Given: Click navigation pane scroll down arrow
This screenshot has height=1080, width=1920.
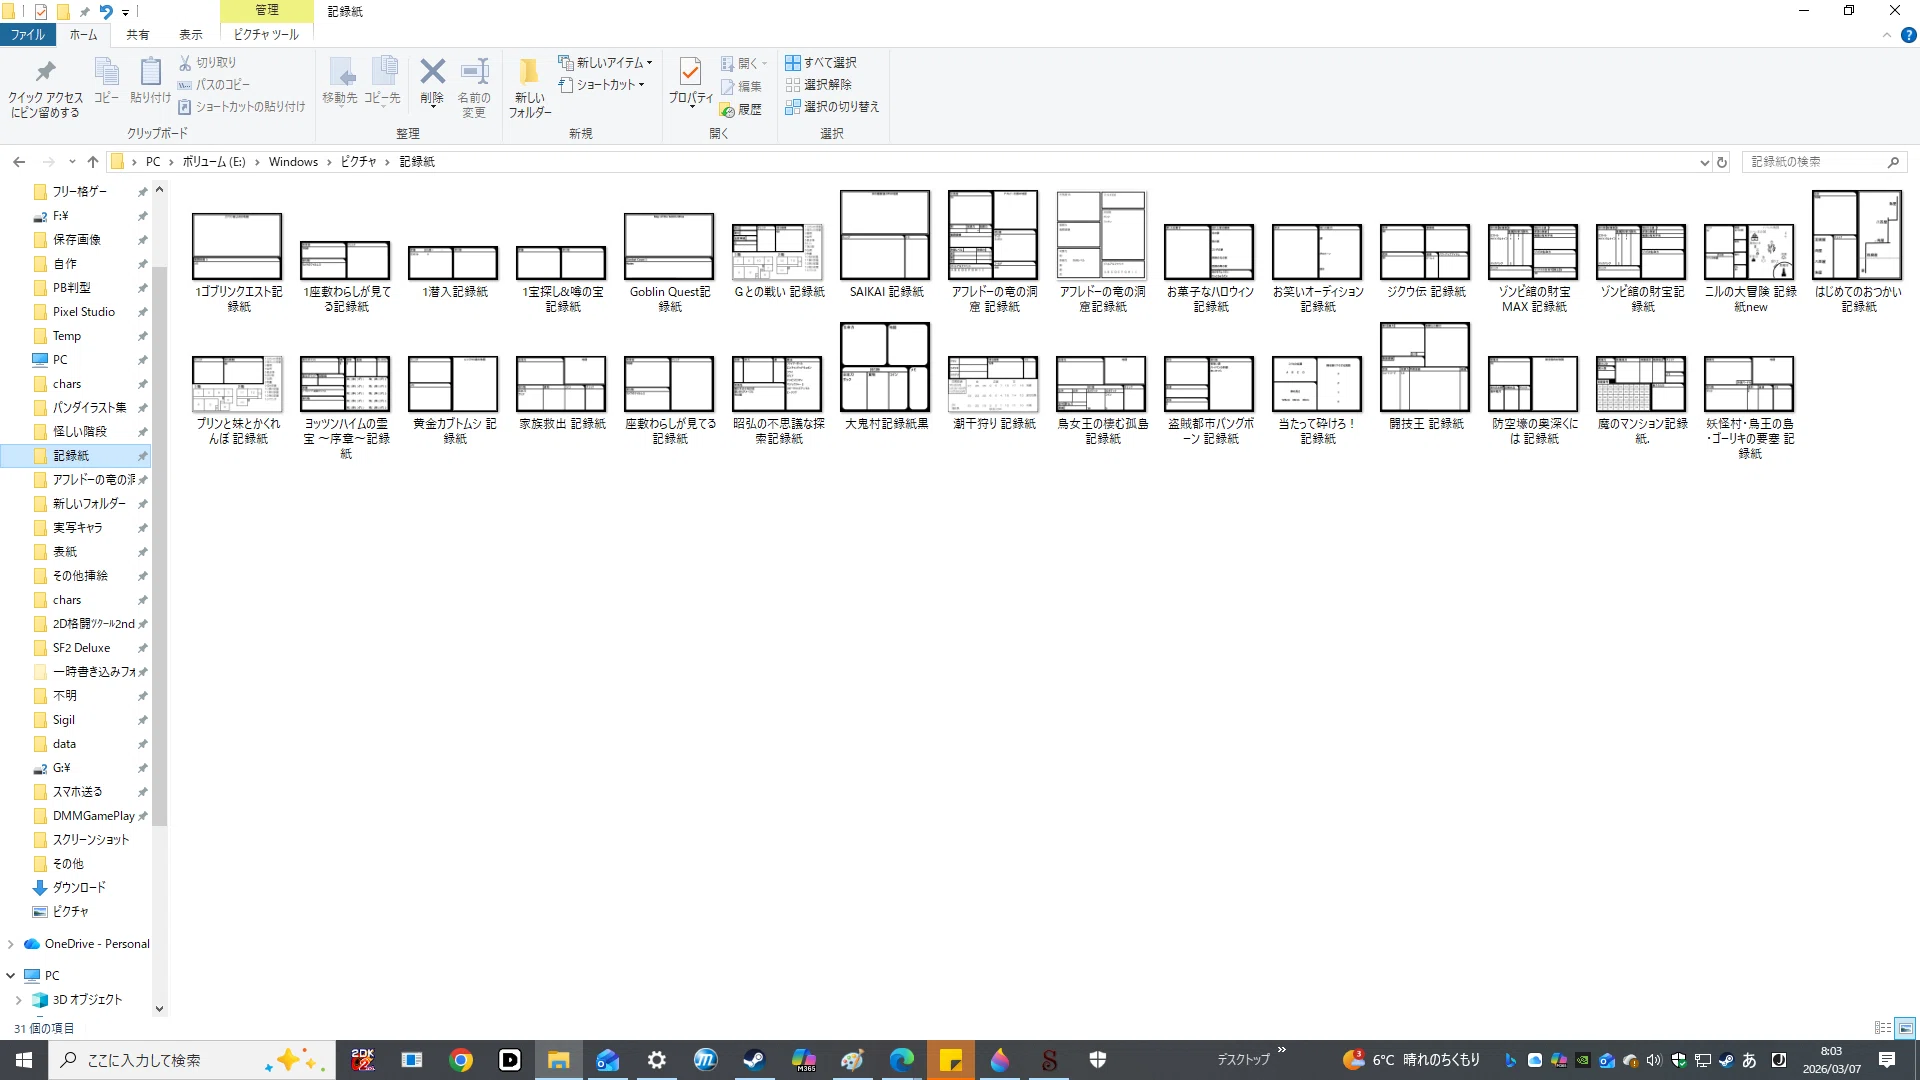Looking at the screenshot, I should click(159, 1009).
